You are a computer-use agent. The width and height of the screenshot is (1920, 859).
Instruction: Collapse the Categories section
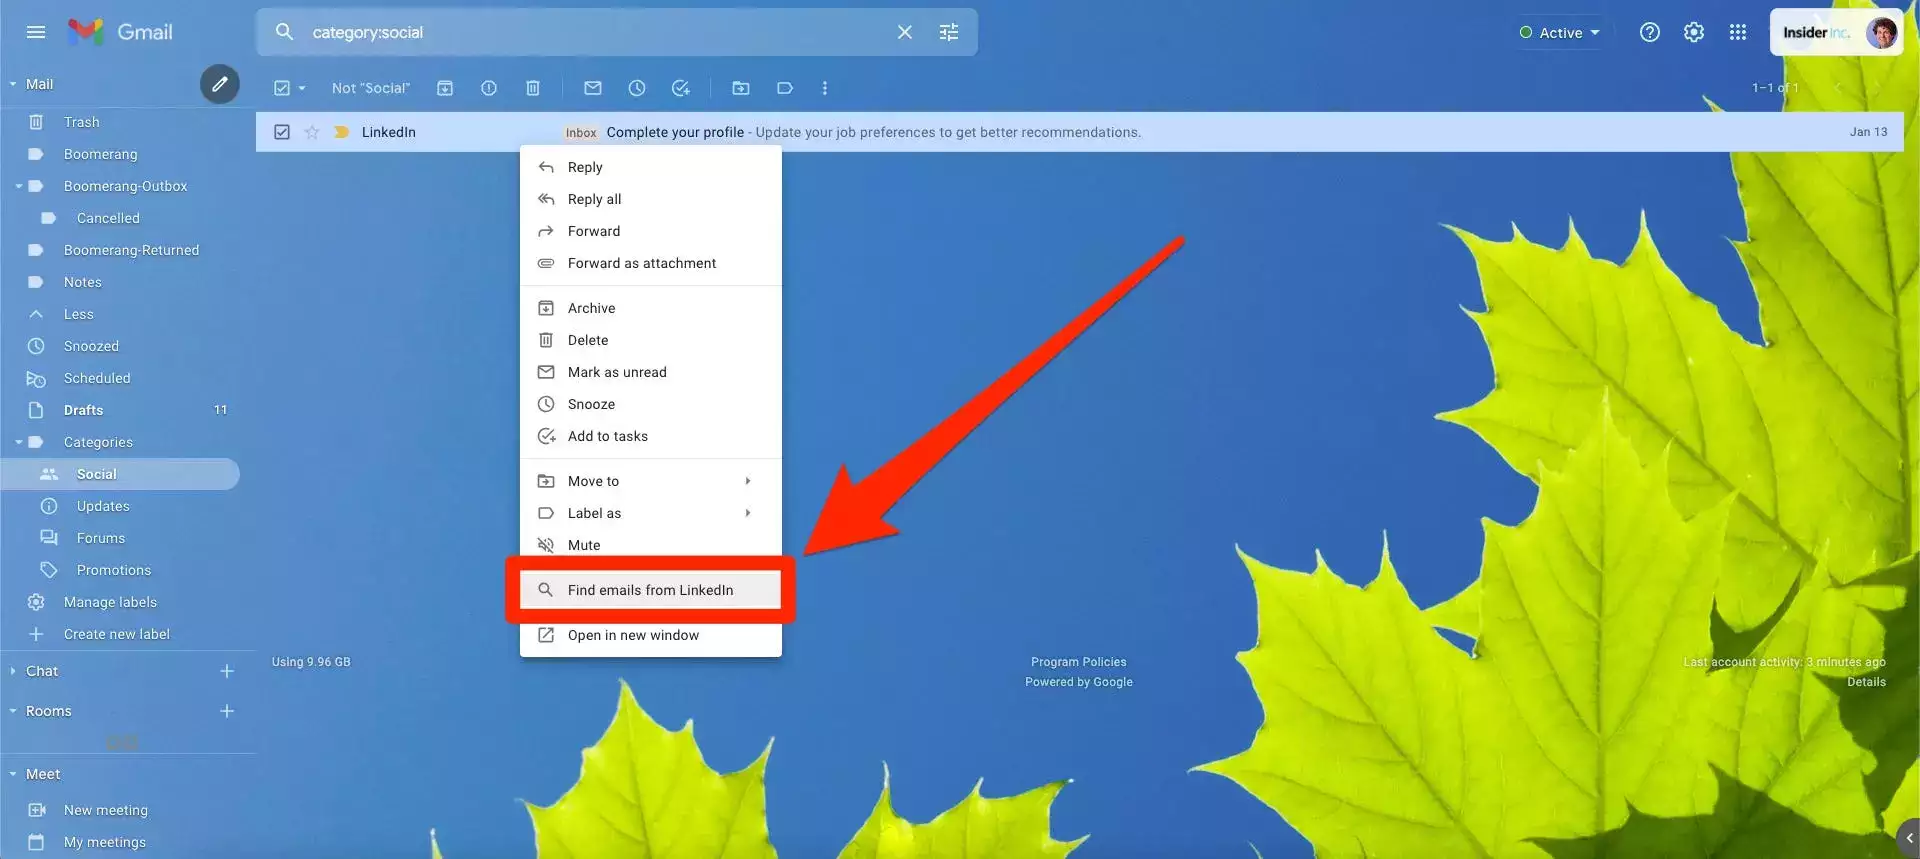coord(18,442)
